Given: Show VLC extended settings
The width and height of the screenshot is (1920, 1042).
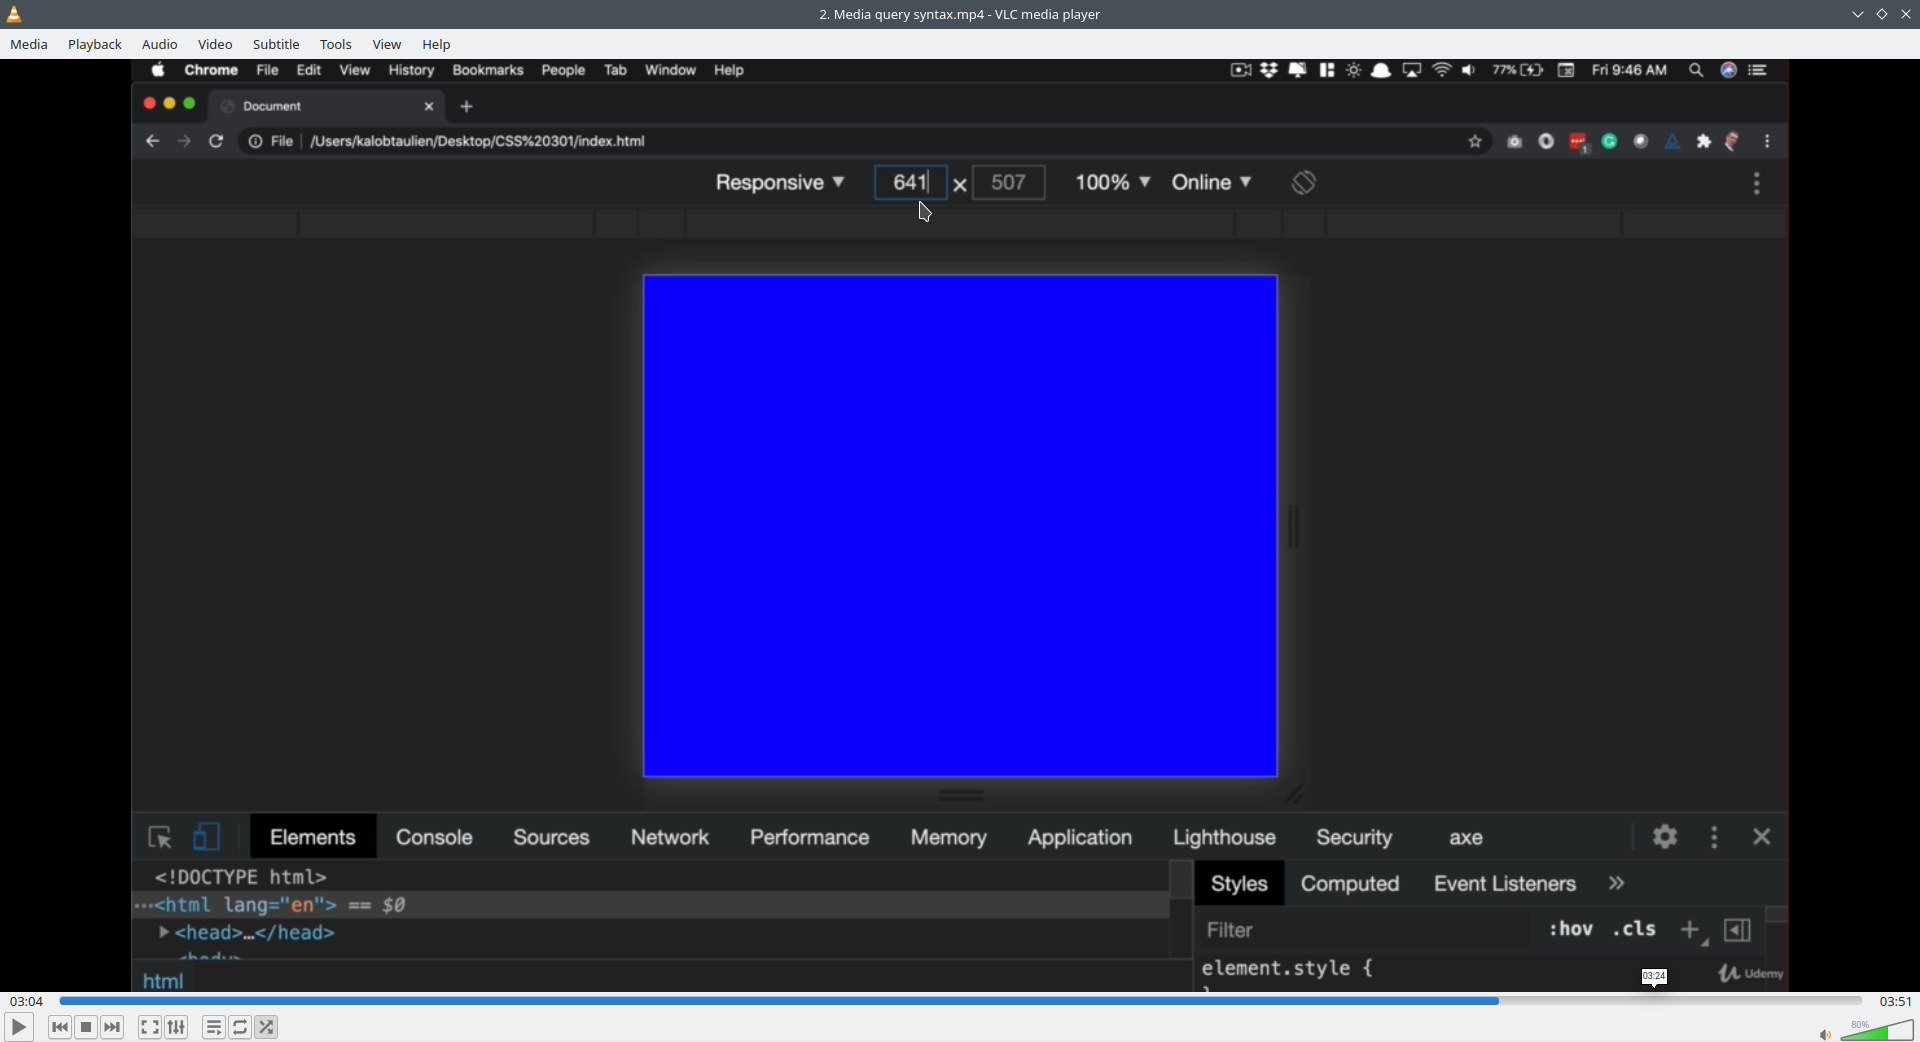Looking at the screenshot, I should coord(177,1027).
